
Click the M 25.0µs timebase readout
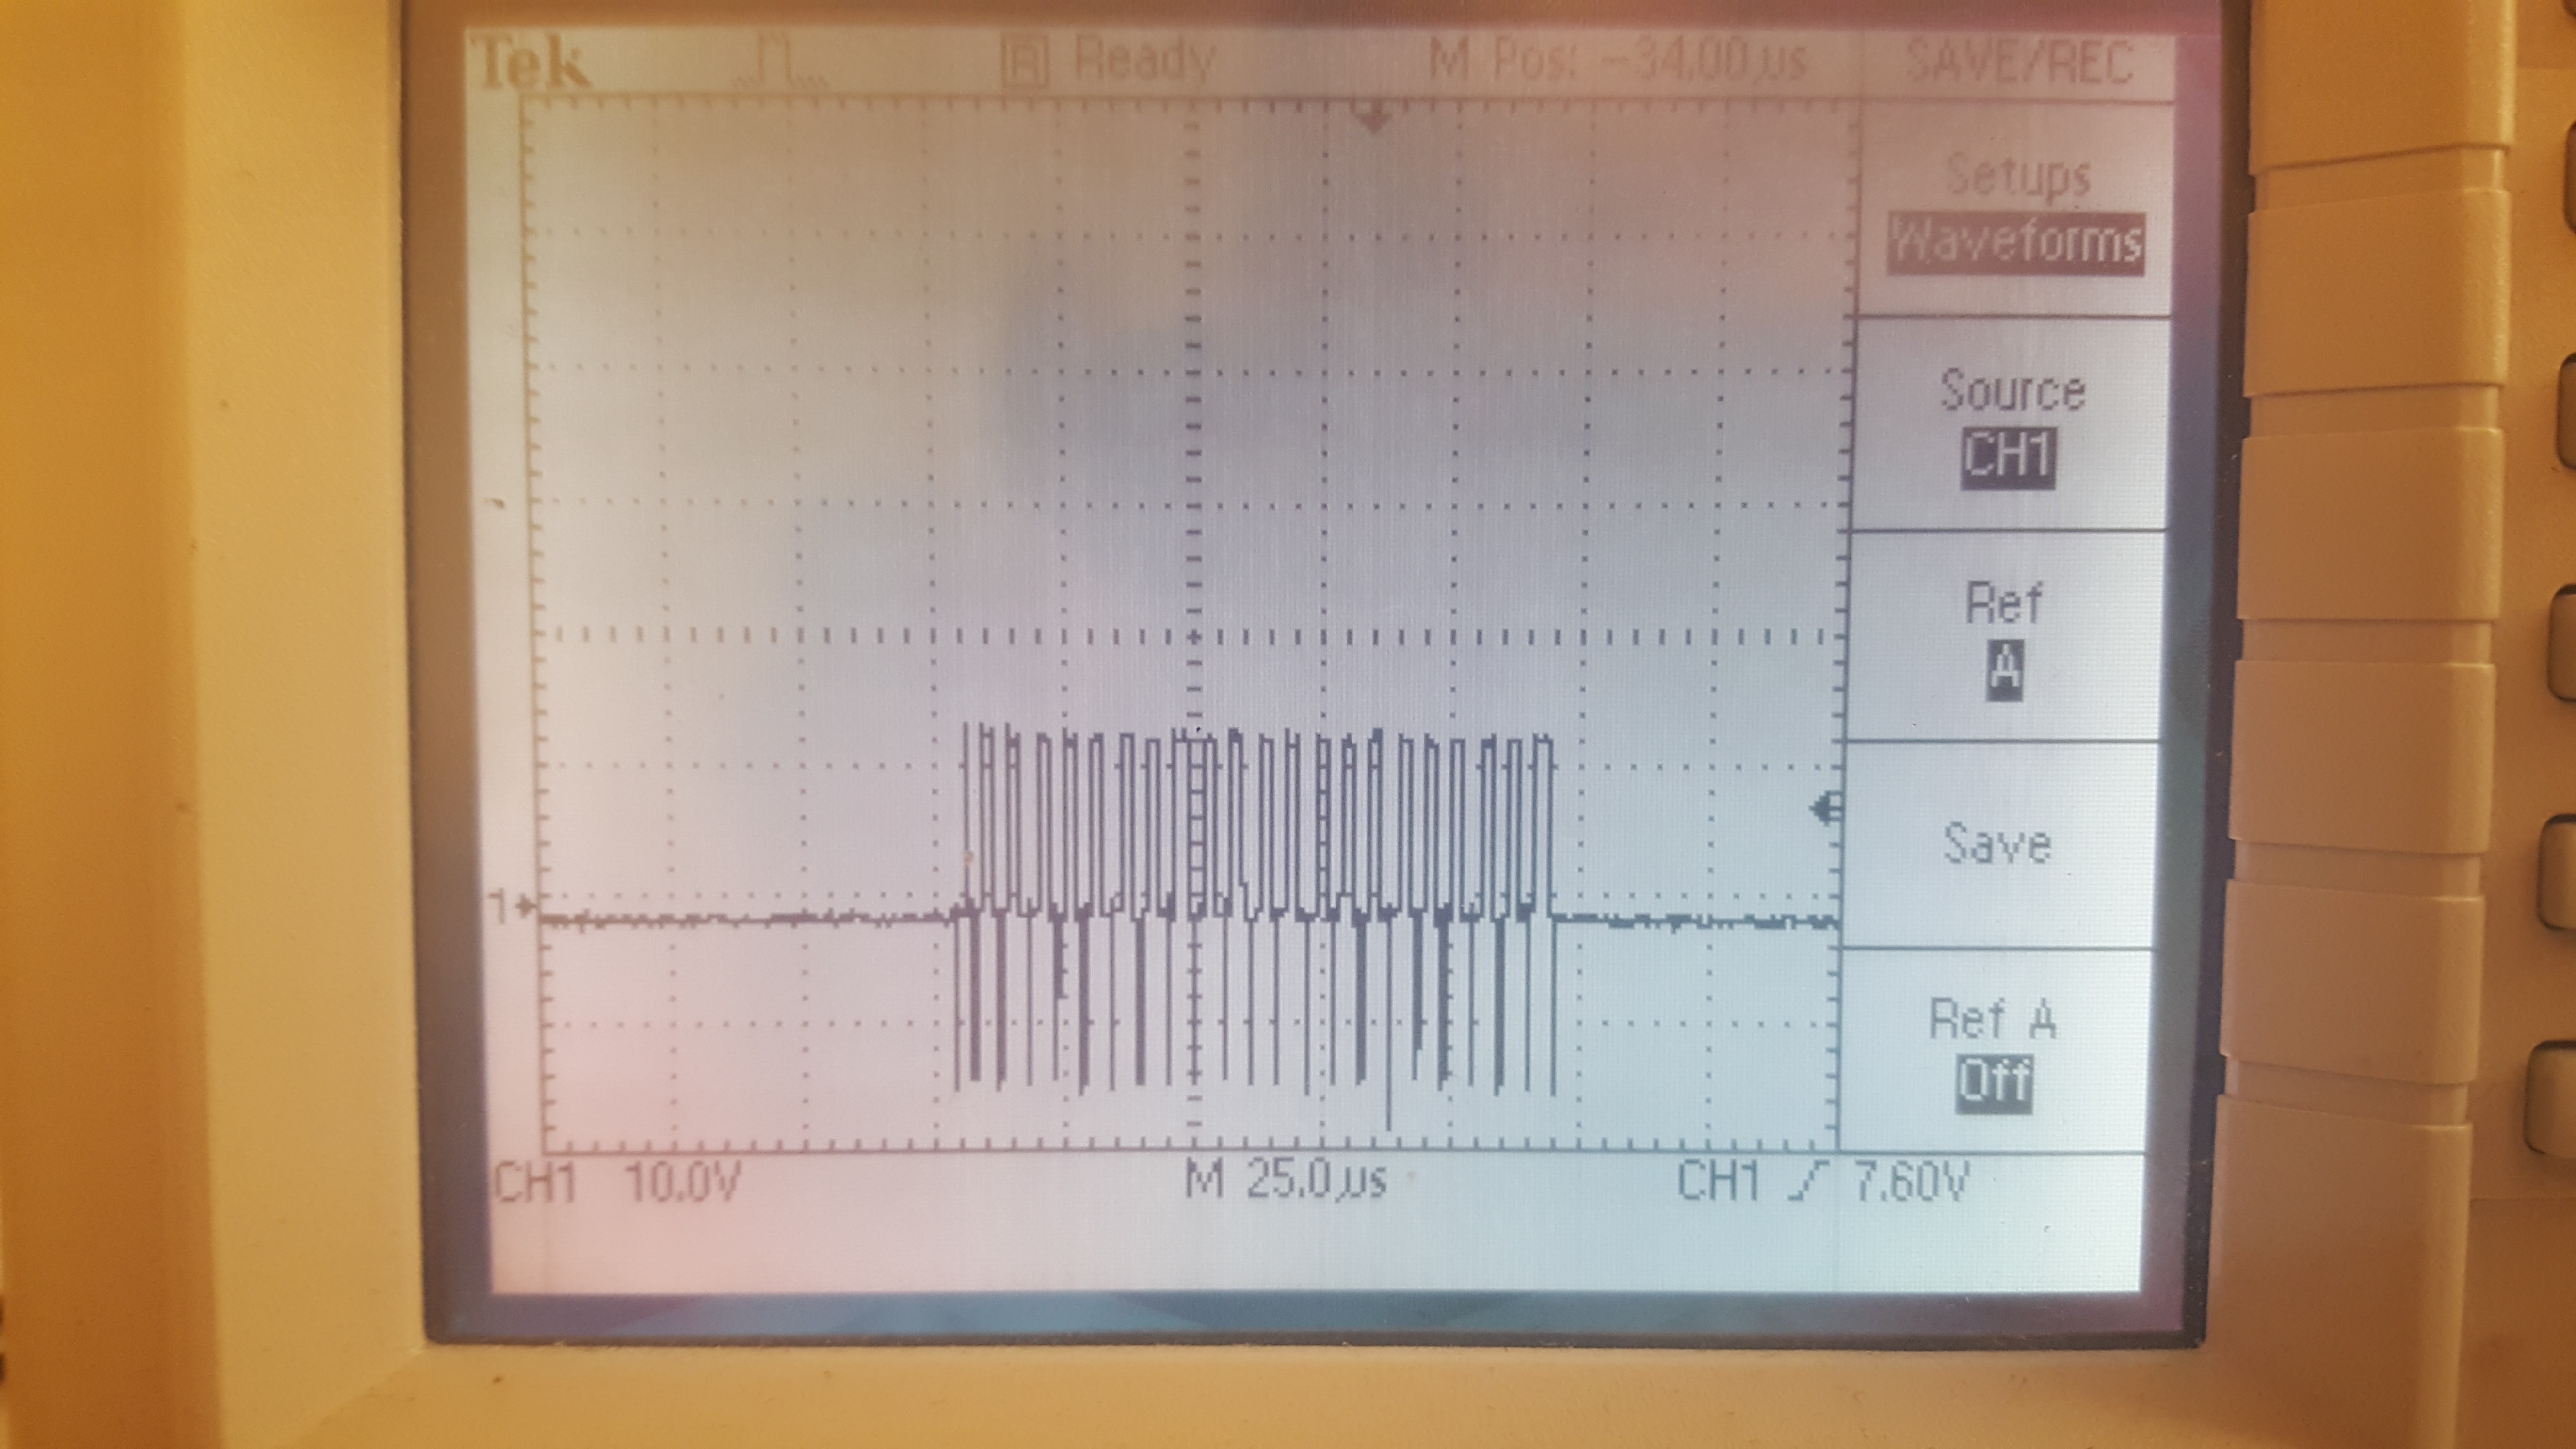click(1286, 1181)
